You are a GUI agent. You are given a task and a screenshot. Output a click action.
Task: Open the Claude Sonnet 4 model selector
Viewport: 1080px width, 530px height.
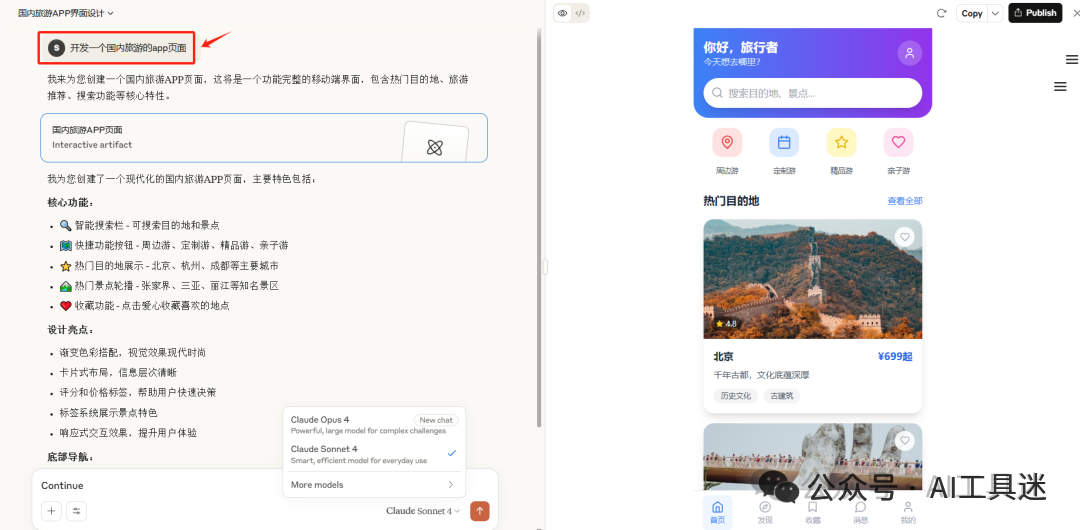point(423,511)
